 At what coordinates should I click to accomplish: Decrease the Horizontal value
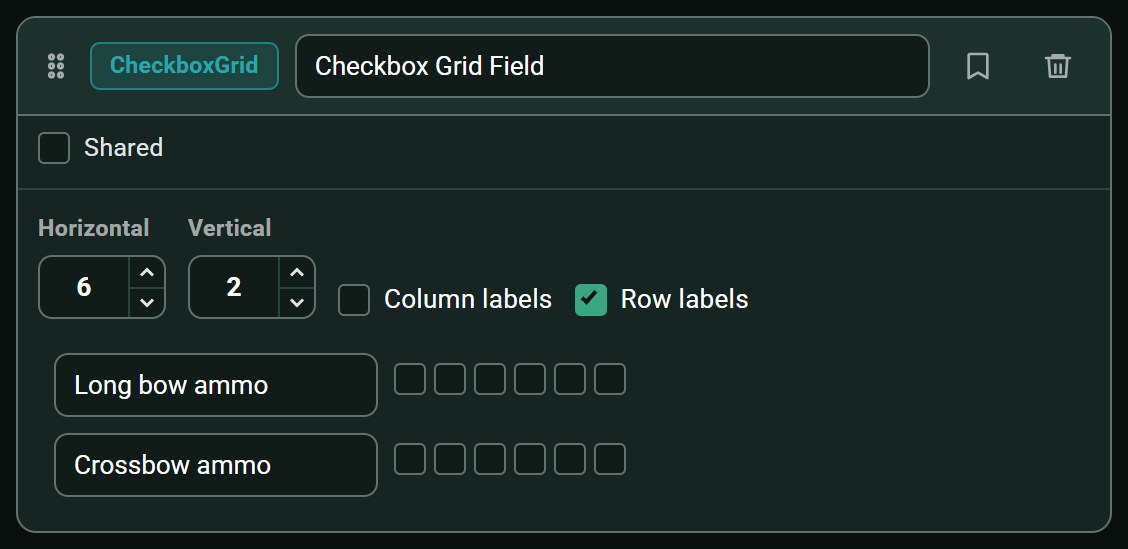click(x=147, y=302)
